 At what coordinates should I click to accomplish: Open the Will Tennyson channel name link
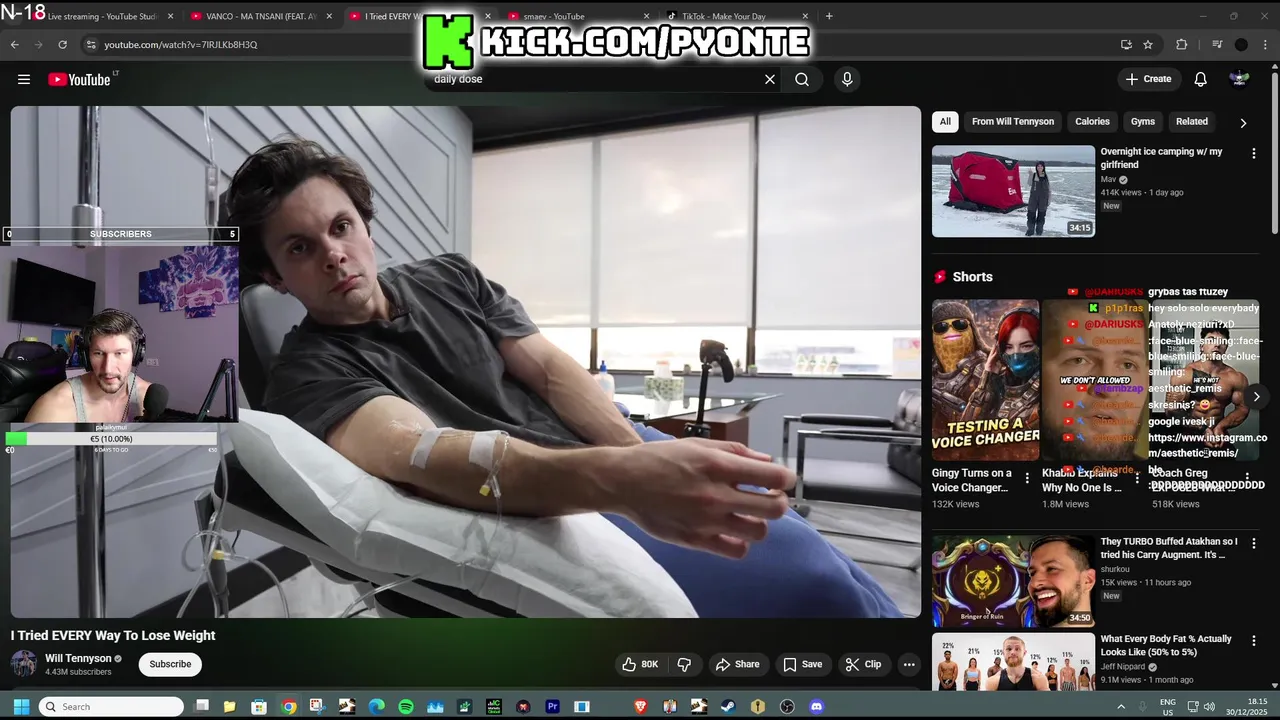click(x=78, y=659)
